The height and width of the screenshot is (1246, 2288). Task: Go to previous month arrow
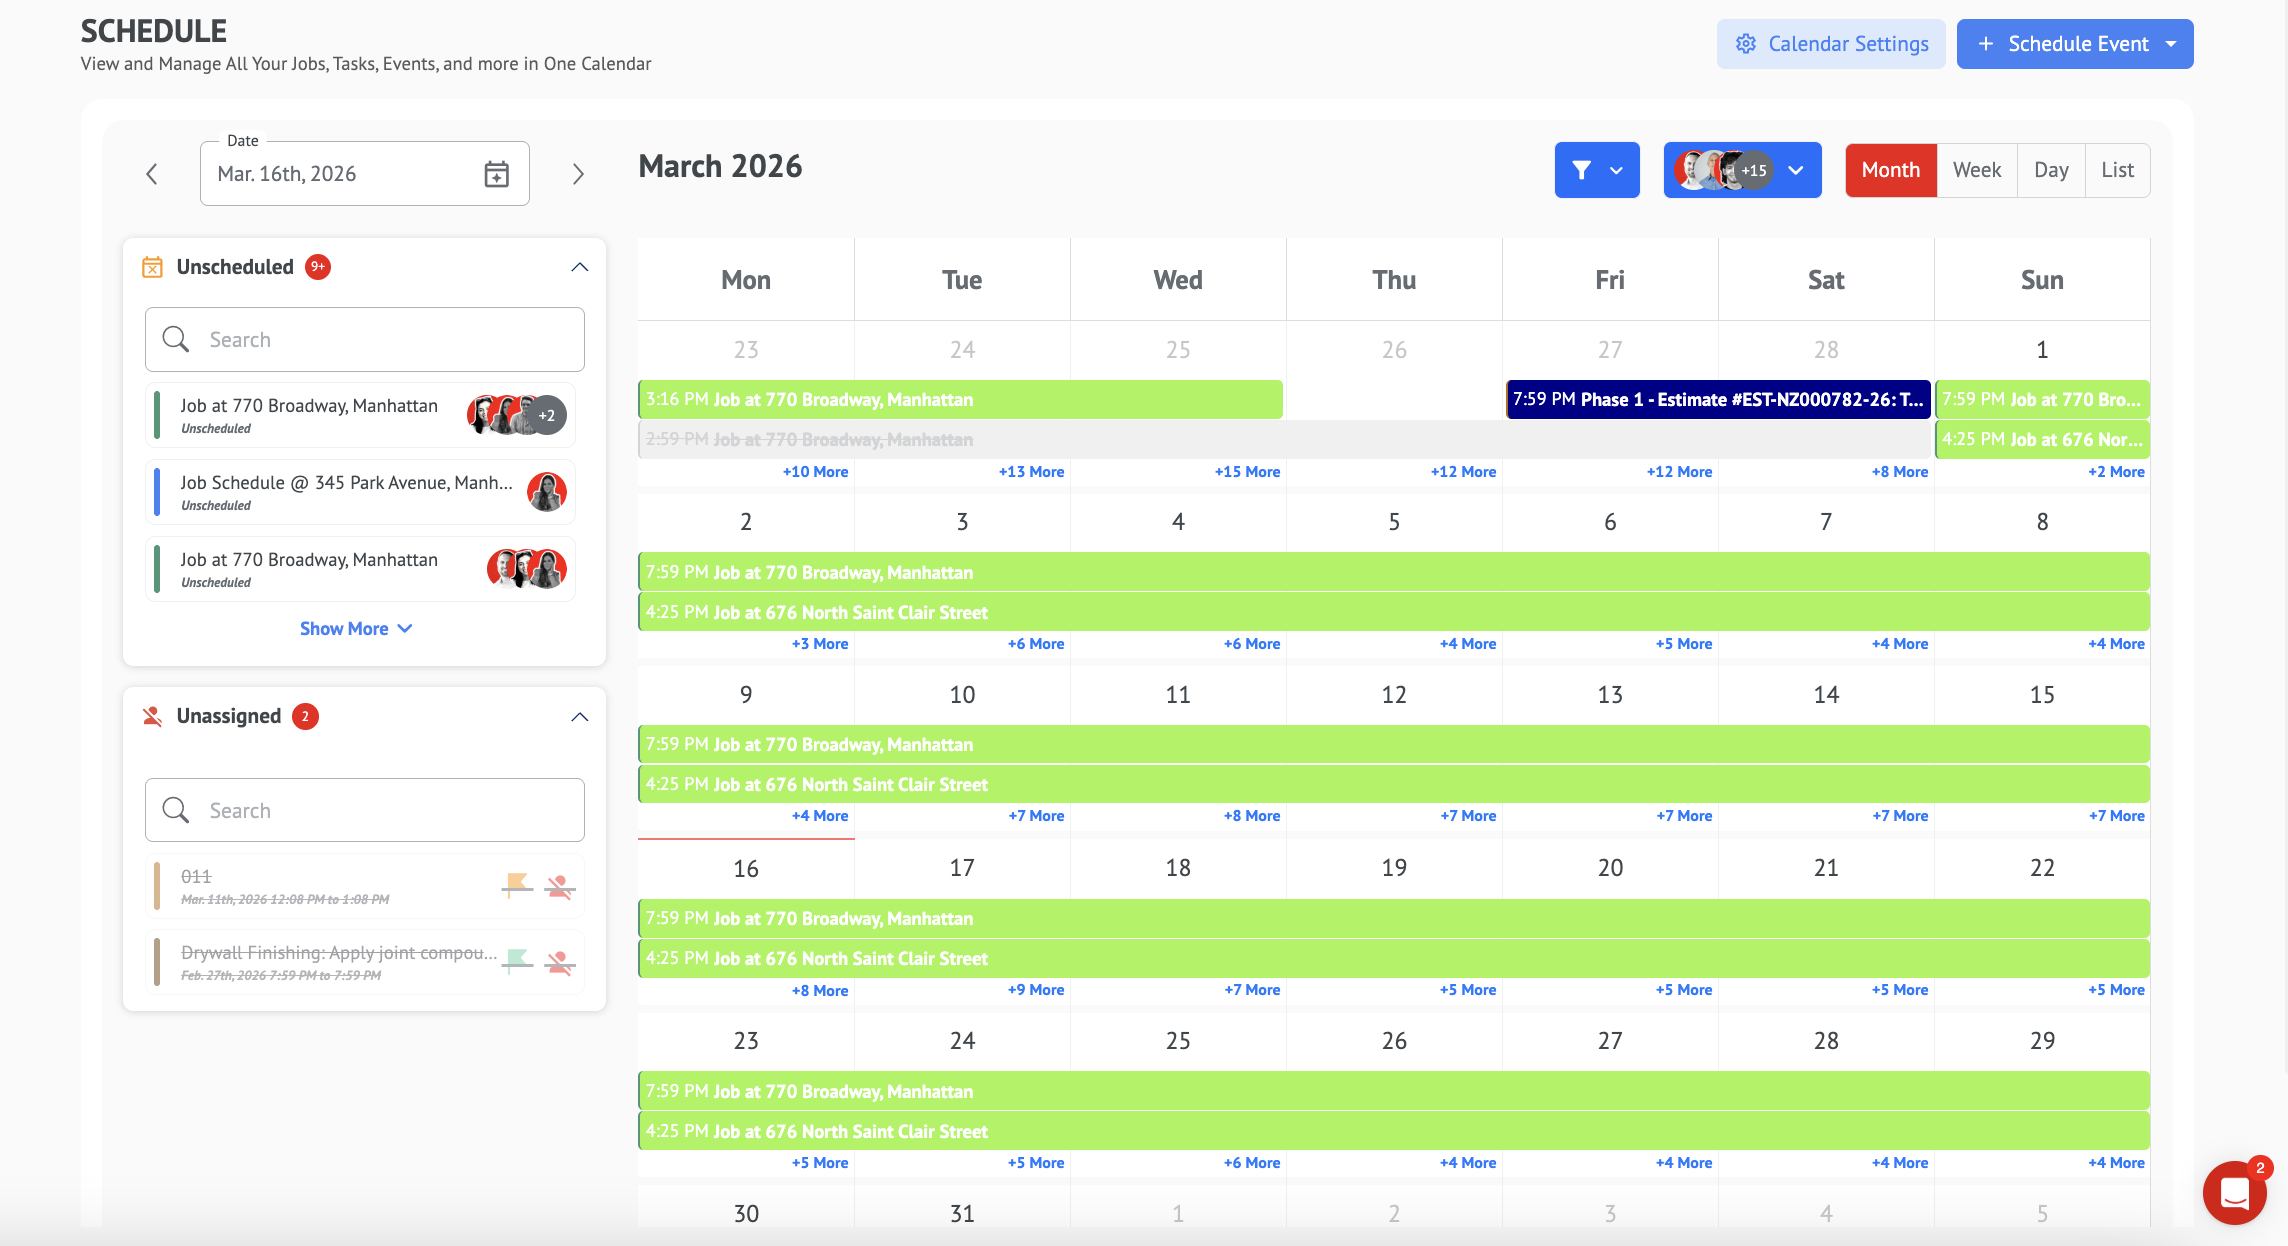click(x=152, y=174)
